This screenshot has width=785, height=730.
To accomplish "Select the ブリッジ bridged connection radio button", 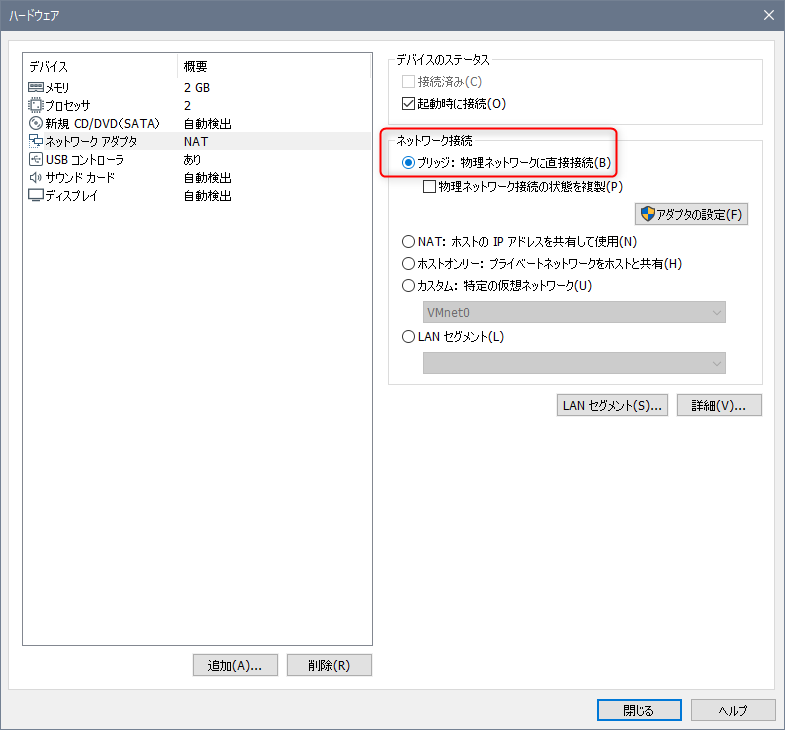I will 409,163.
